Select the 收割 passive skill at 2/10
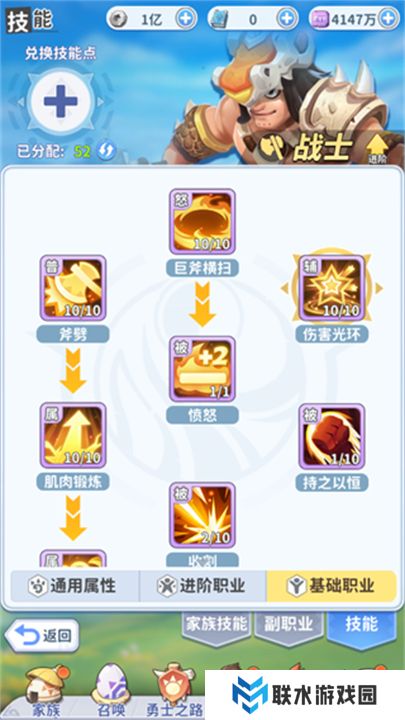Image resolution: width=405 pixels, height=720 pixels. pos(202,515)
